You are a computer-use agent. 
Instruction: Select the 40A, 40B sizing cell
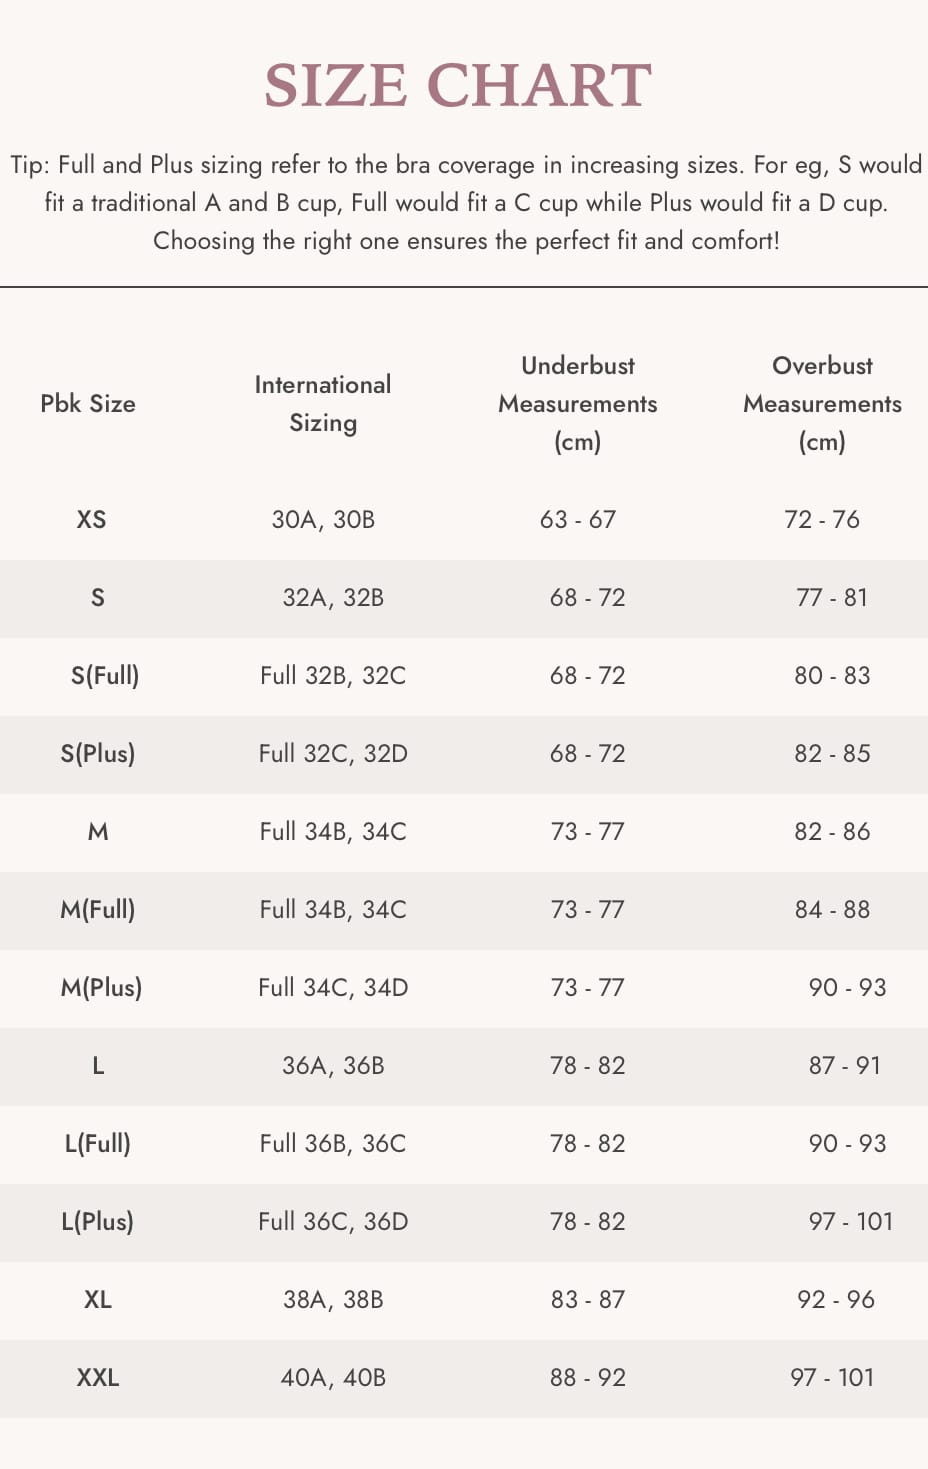333,1378
